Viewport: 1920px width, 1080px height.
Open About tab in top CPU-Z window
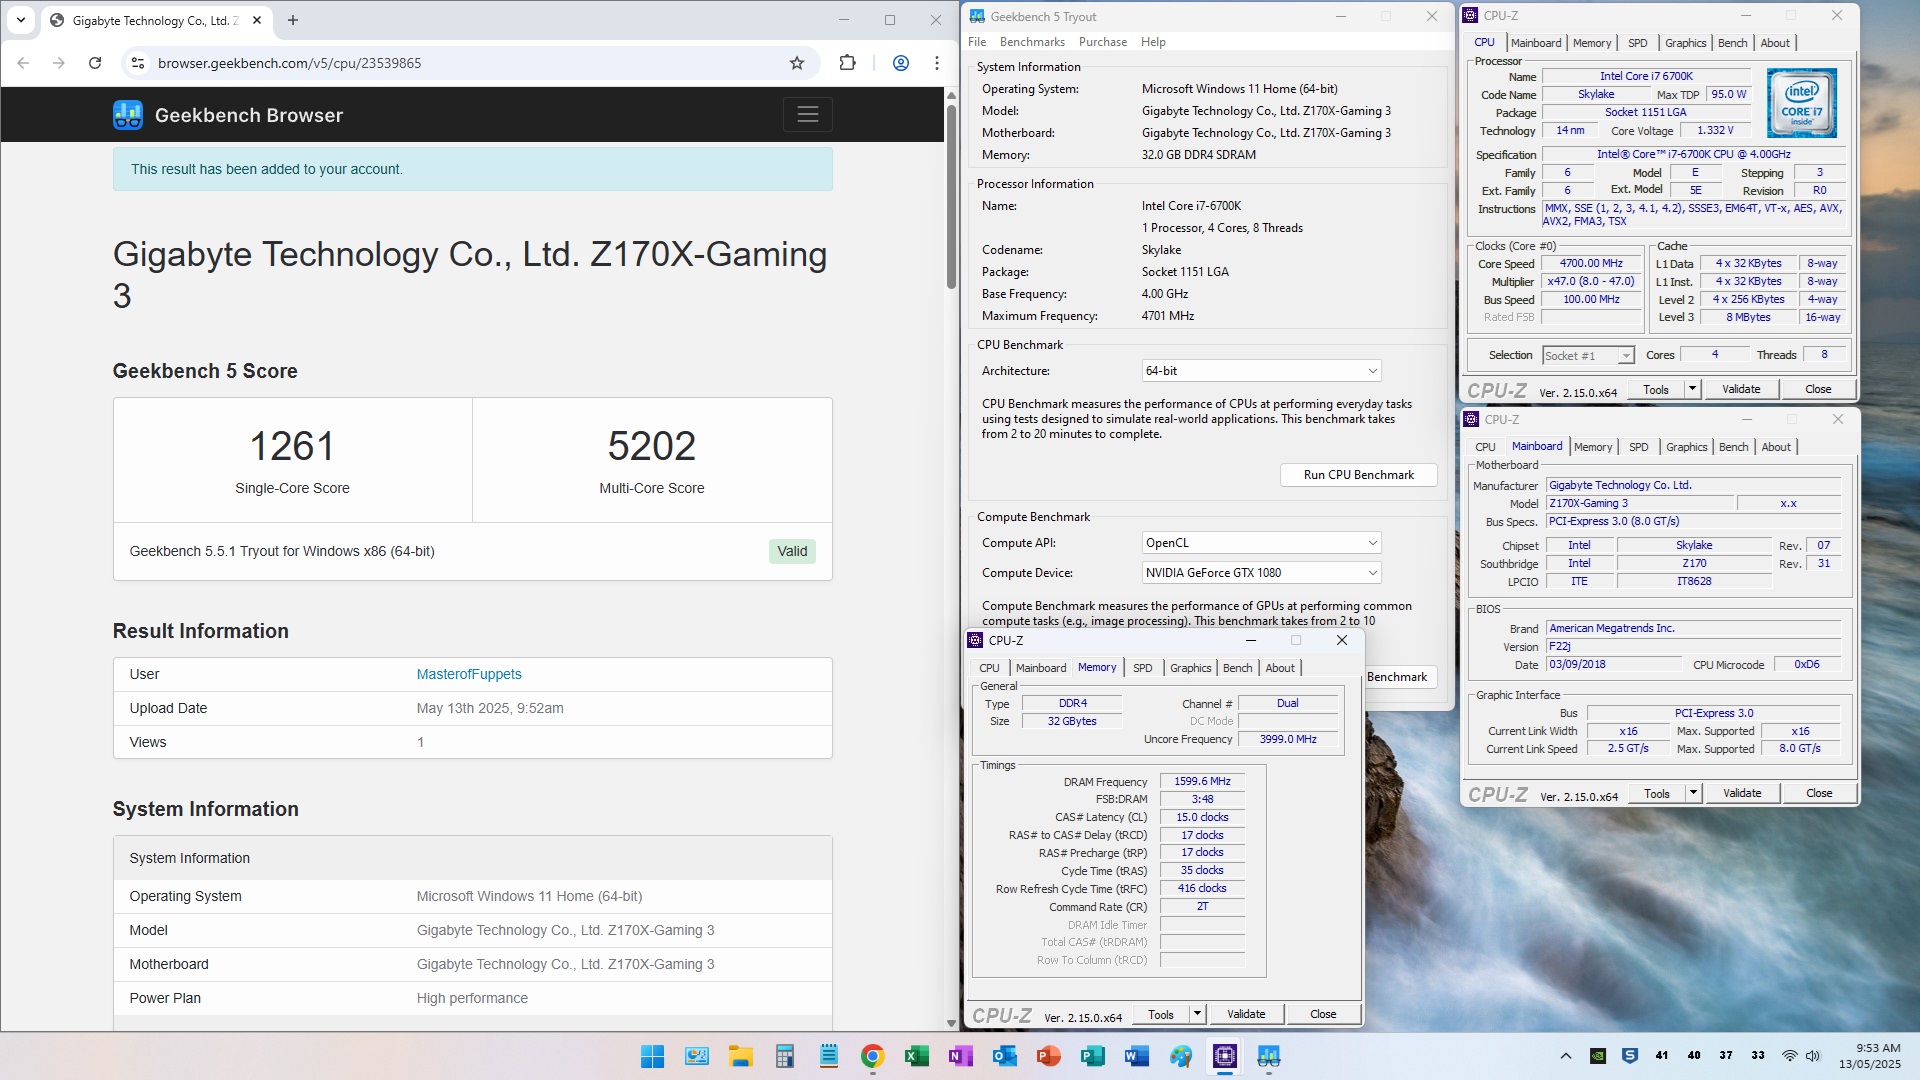[1775, 43]
